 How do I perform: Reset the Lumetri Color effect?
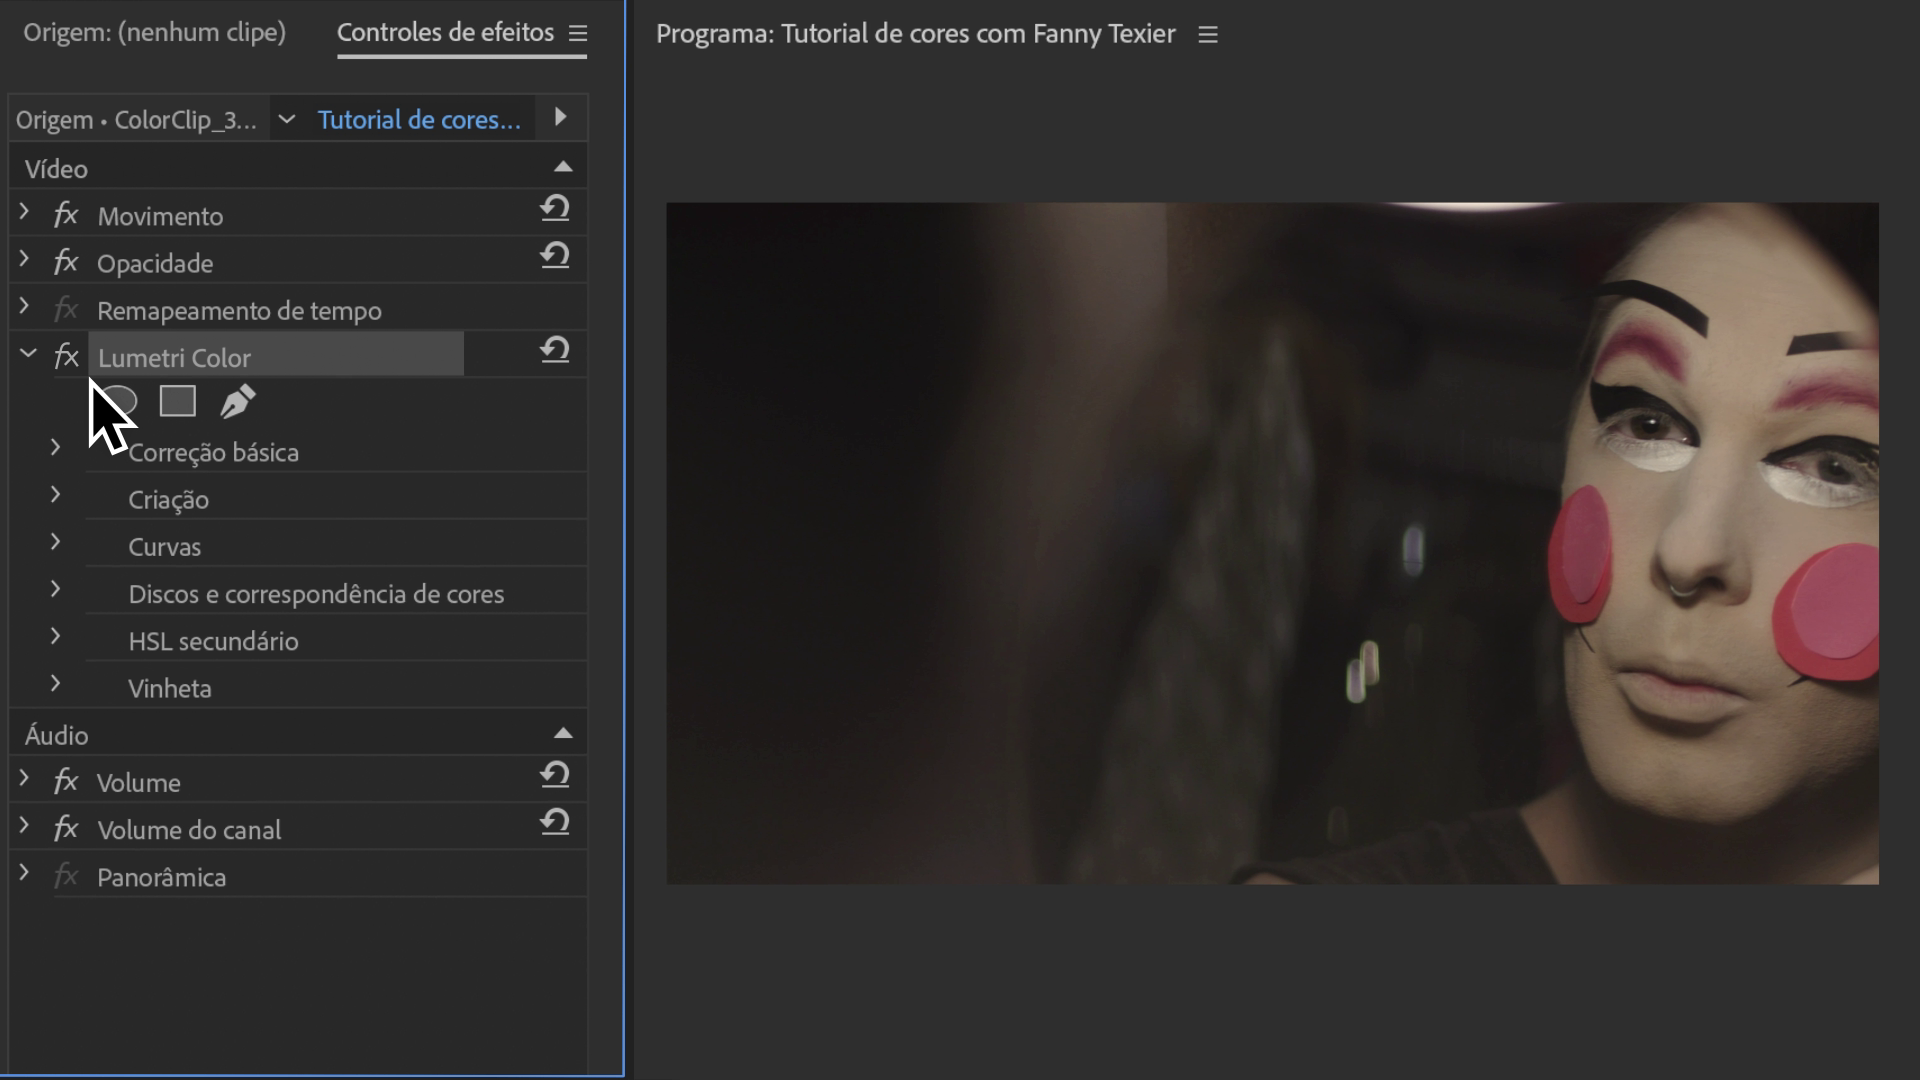(555, 350)
